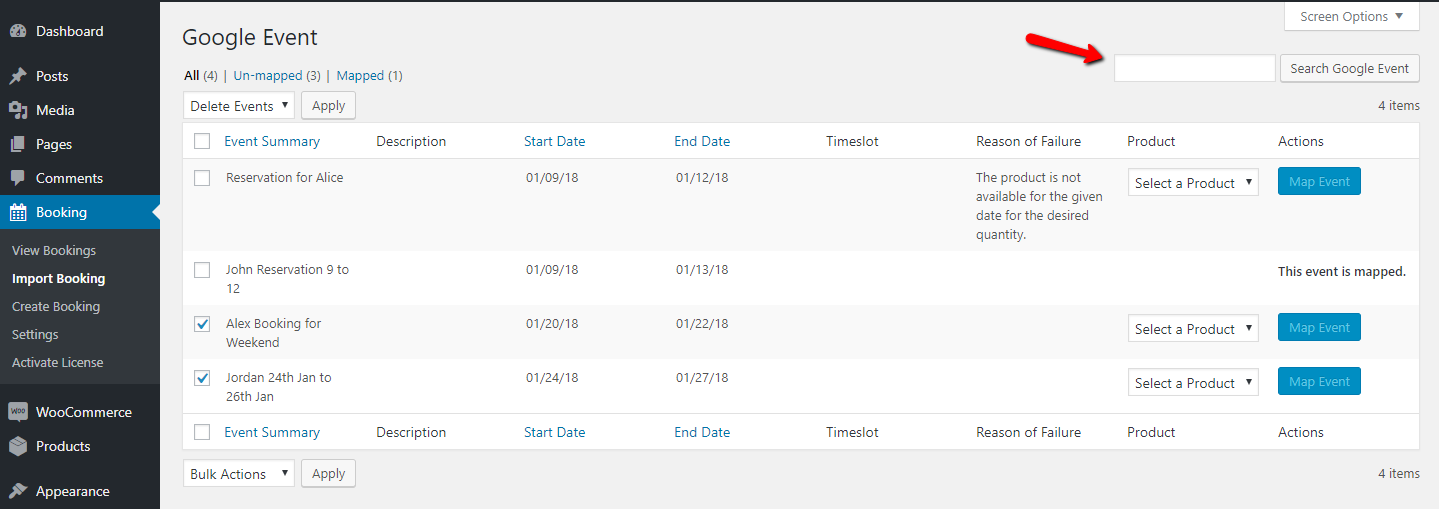Toggle the select-all checkbox in table header
The width and height of the screenshot is (1439, 509).
click(x=202, y=141)
